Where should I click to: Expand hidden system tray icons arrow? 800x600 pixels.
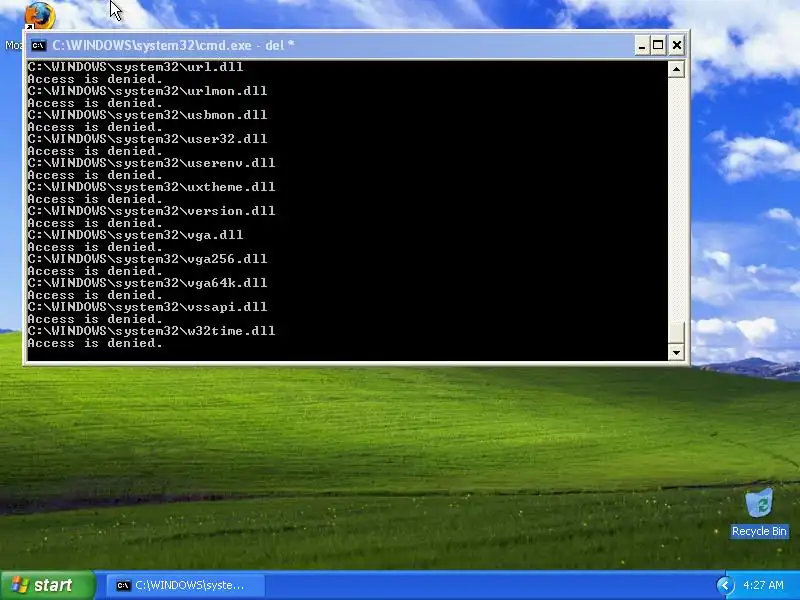pyautogui.click(x=725, y=585)
